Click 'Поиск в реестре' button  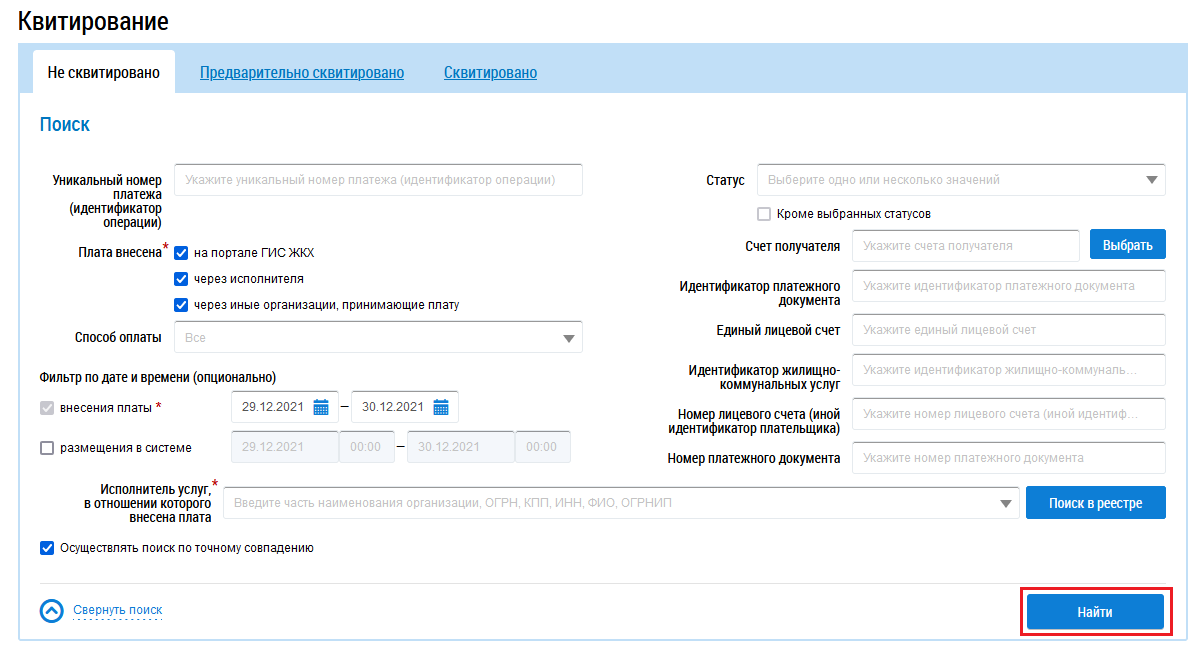pos(1095,503)
